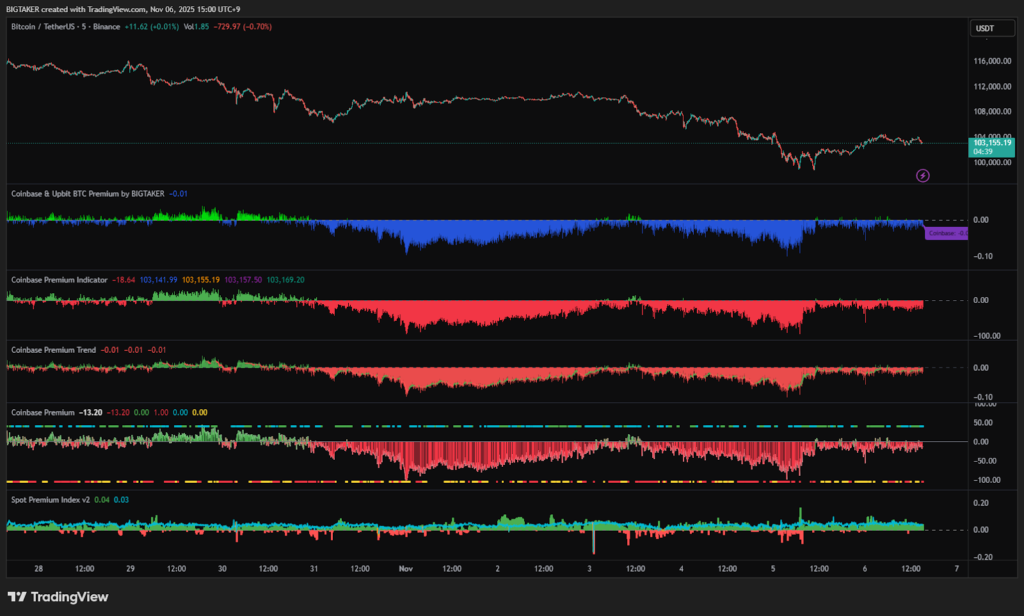1024x616 pixels.
Task: Click the +11.62 (+0.01%) change value
Action: [151, 27]
